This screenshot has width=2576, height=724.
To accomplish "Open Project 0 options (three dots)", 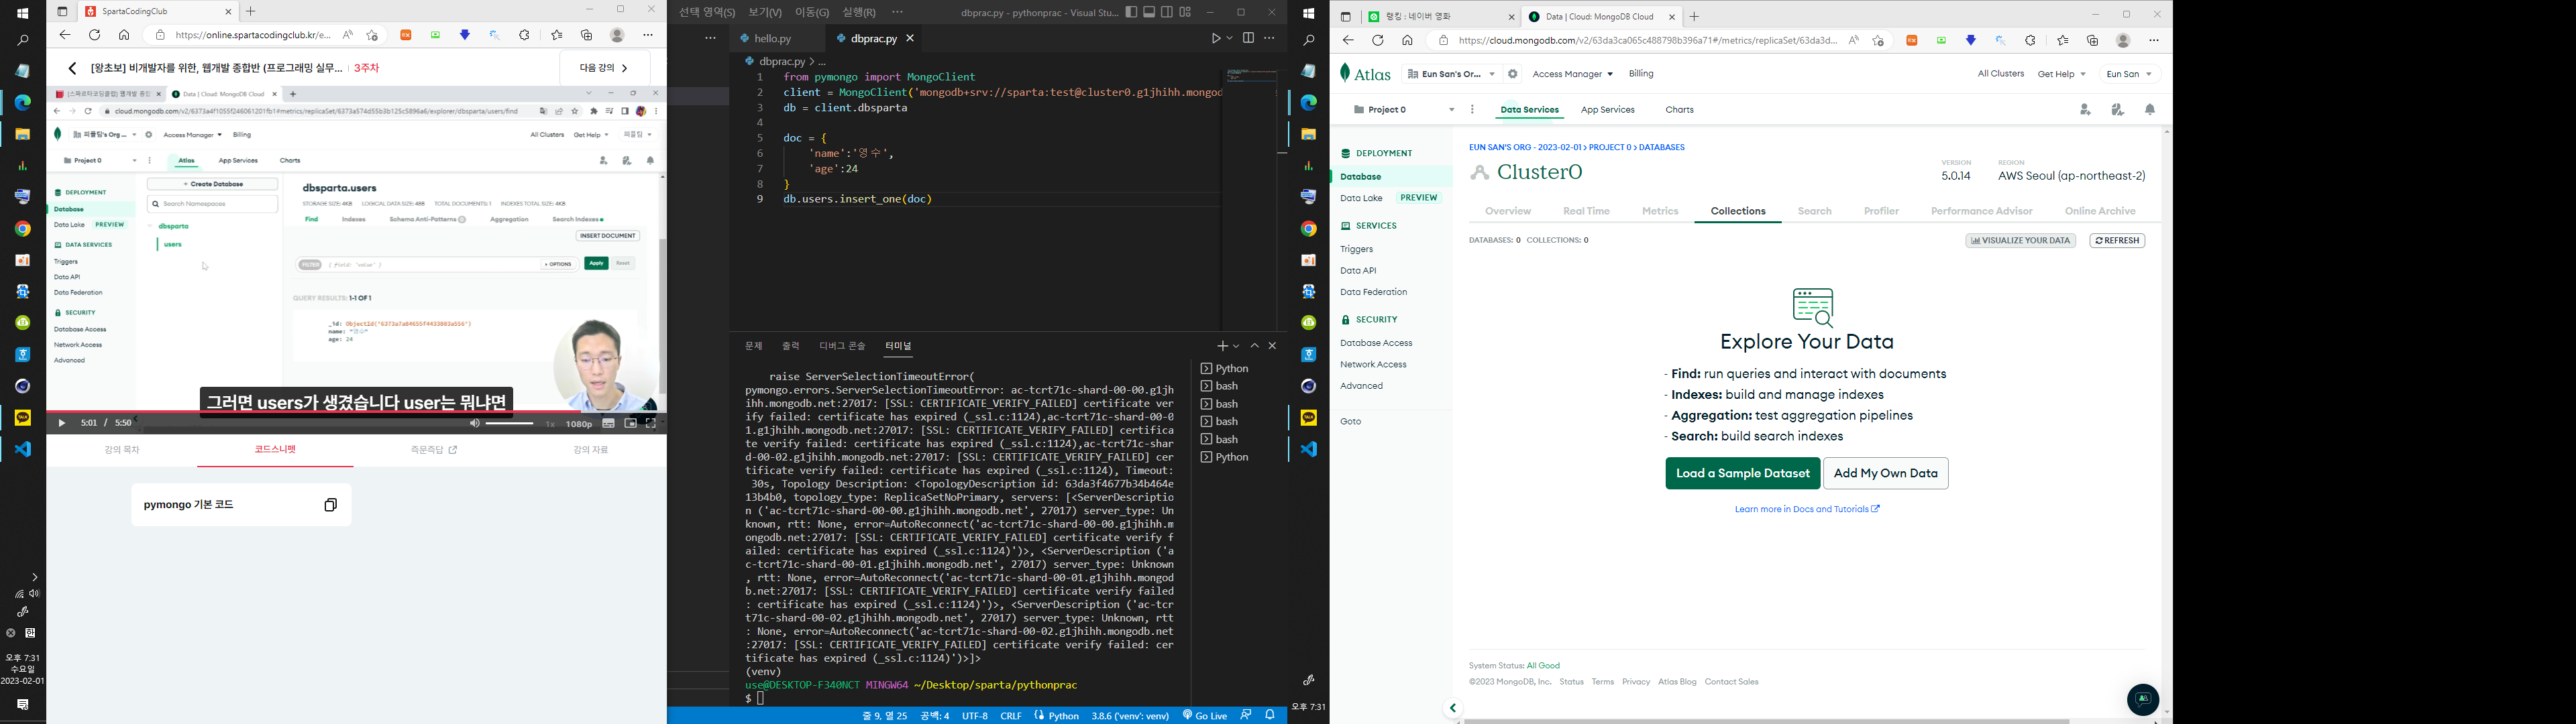I will (x=1472, y=110).
